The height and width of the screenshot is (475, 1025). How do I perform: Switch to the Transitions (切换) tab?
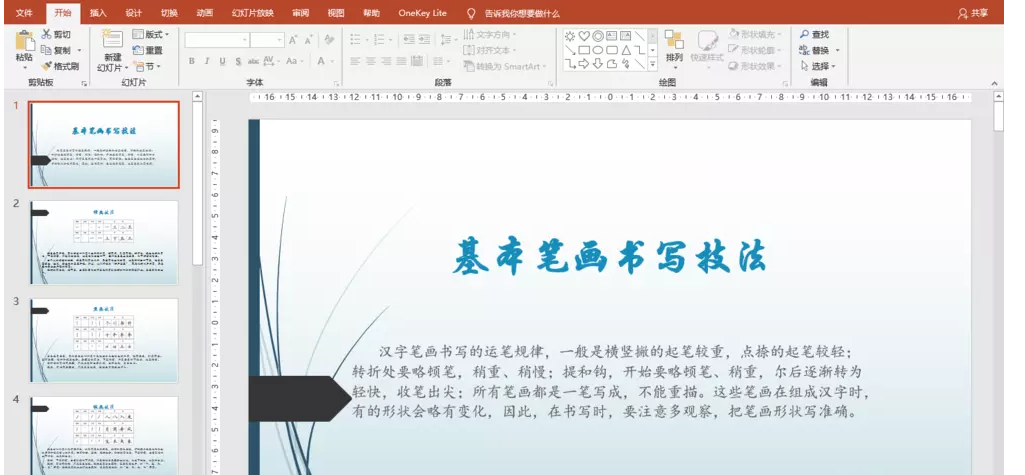pyautogui.click(x=169, y=13)
